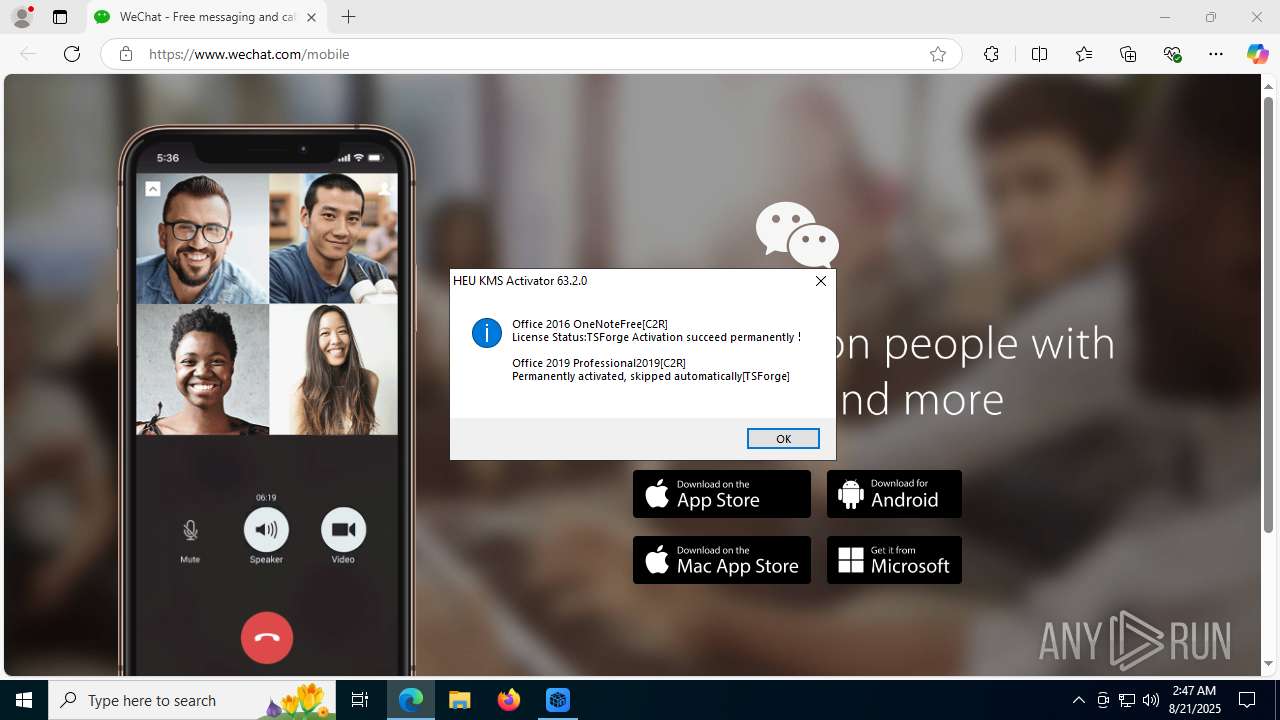
Task: Switch to HEU KMS Activator taskbar icon
Action: [558, 700]
